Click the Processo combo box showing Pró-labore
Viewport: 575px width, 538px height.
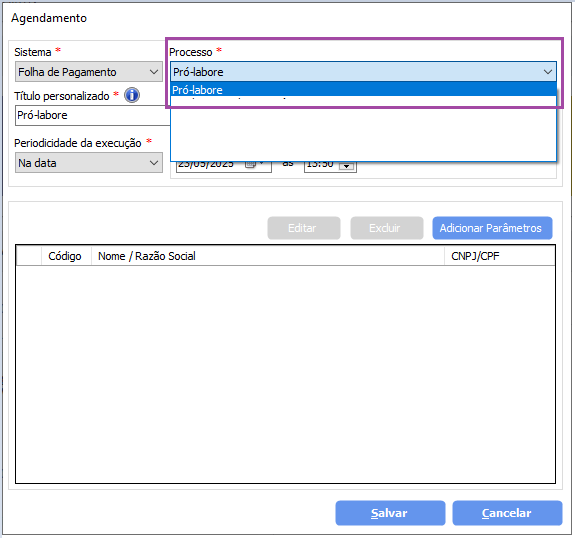click(363, 72)
